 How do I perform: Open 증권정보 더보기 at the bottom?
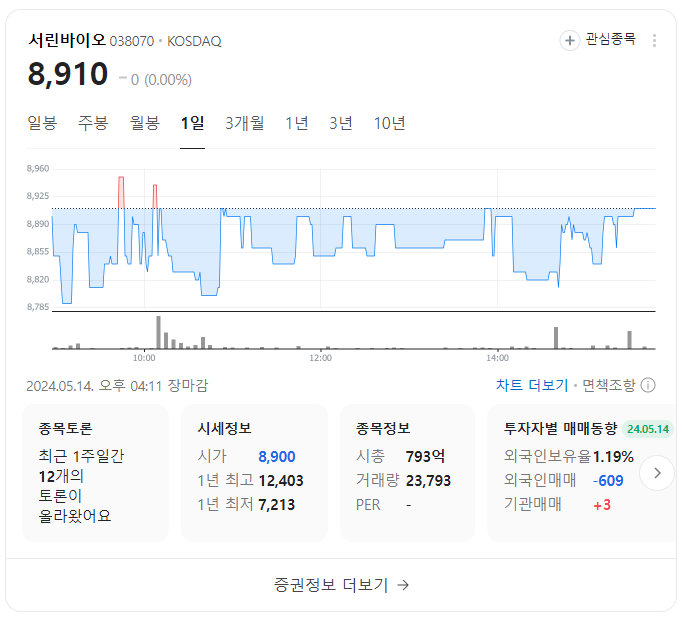coord(341,585)
